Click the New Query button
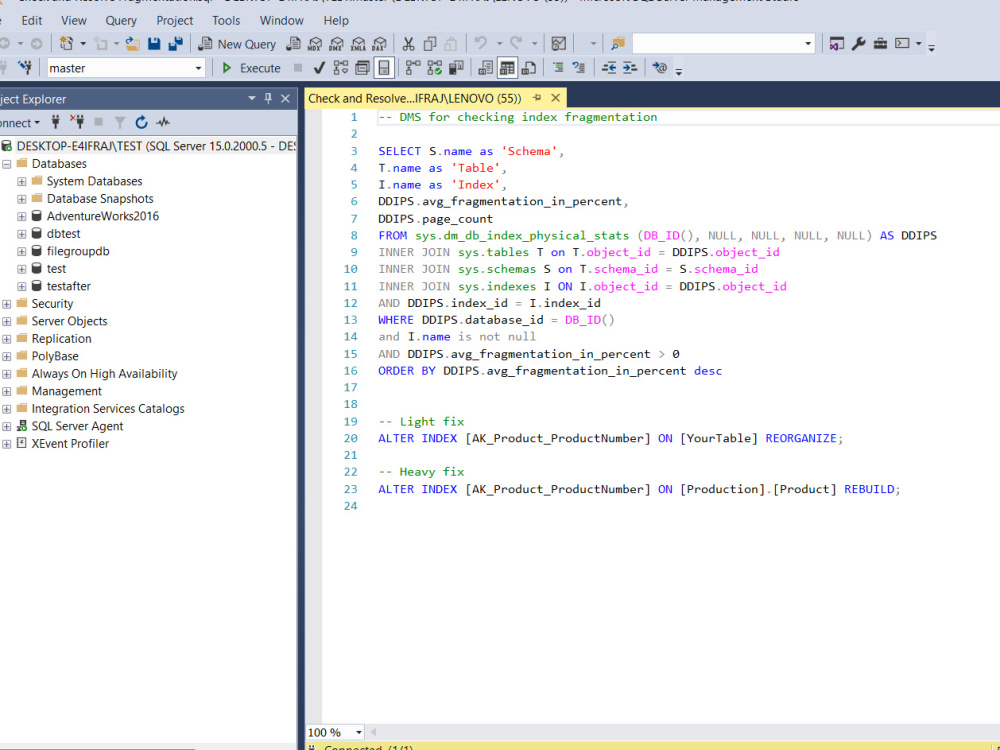 point(237,44)
